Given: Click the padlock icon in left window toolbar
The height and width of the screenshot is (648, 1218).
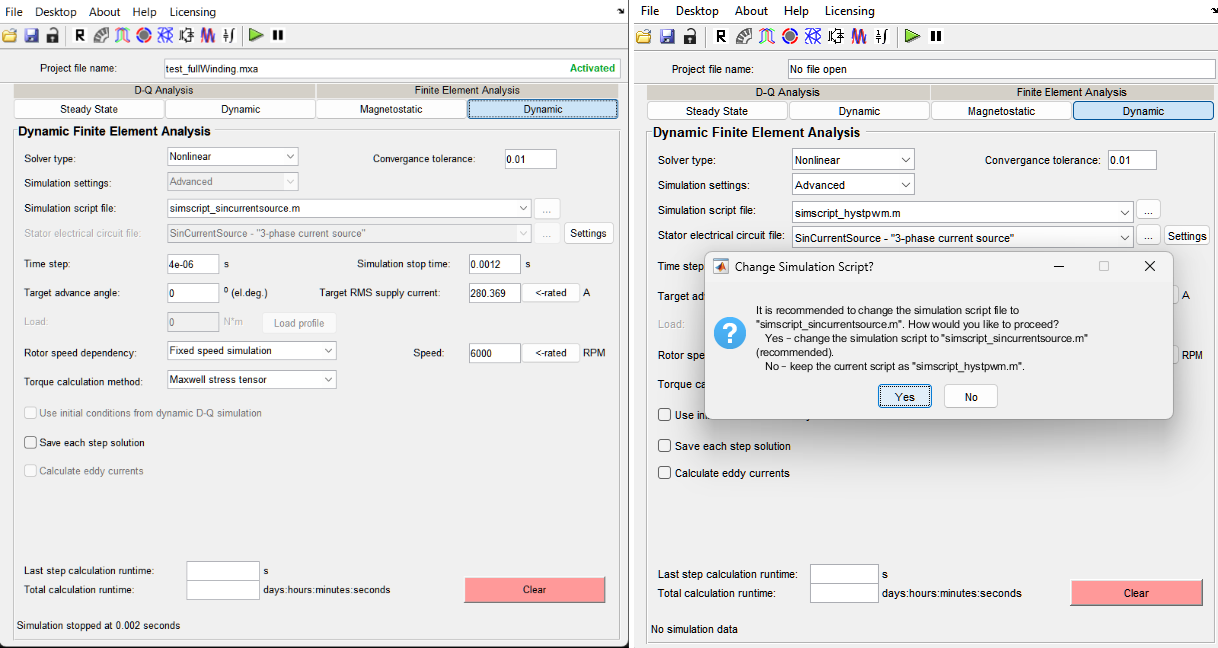Looking at the screenshot, I should (52, 35).
